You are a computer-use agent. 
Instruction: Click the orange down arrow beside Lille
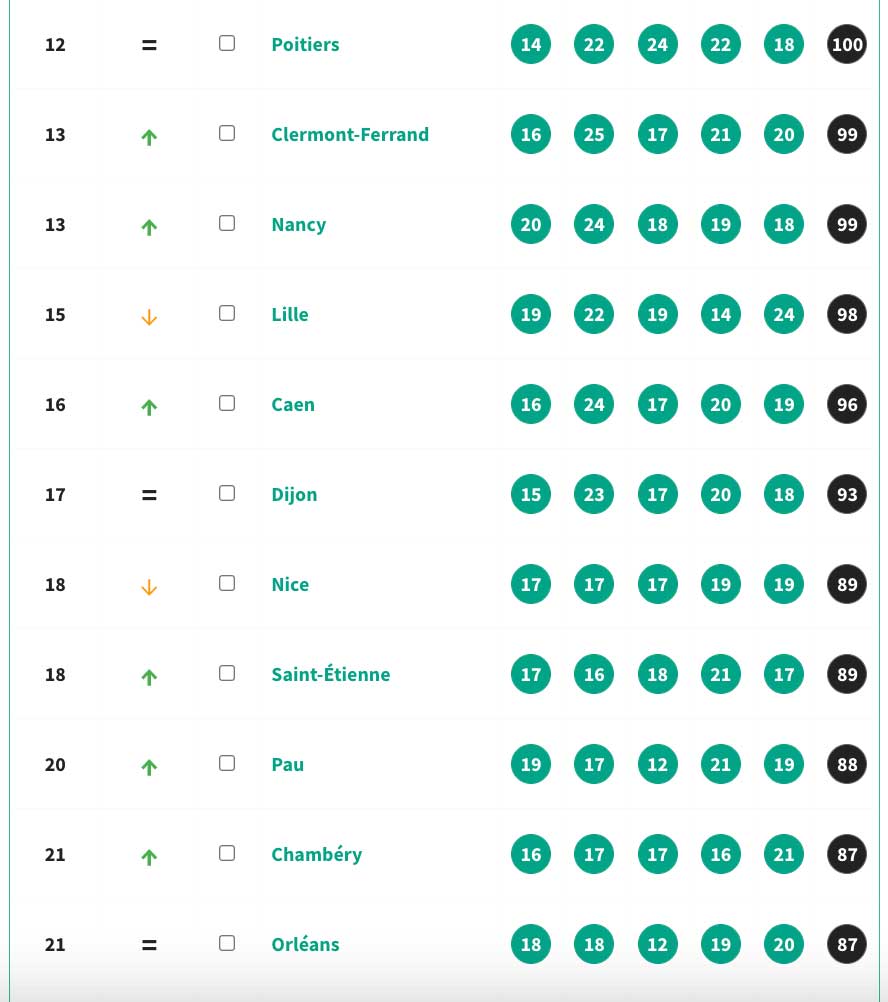coord(149,317)
